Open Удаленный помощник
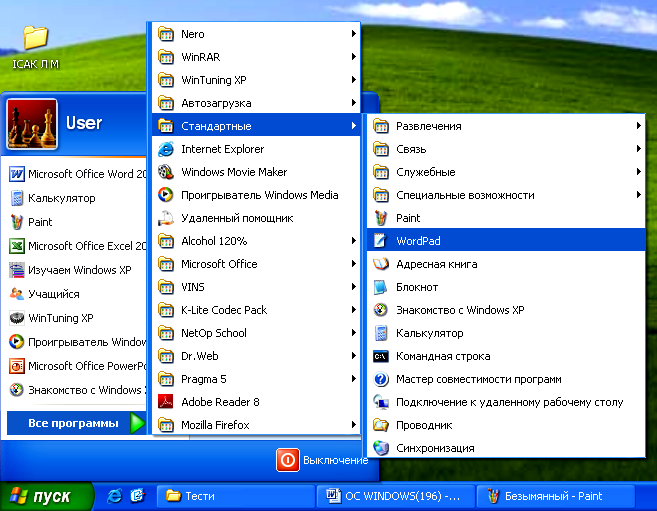The image size is (657, 511). pyautogui.click(x=256, y=218)
